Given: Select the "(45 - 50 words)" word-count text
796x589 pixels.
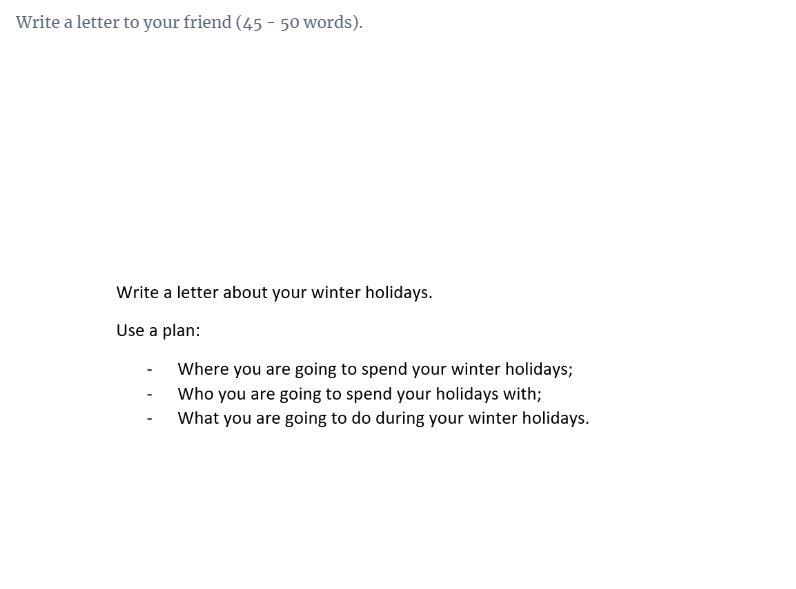Looking at the screenshot, I should [x=299, y=22].
